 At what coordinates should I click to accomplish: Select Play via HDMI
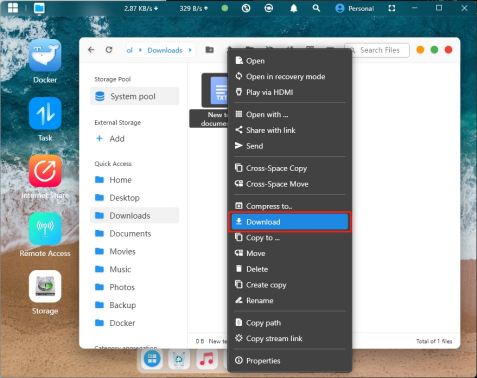[289, 92]
